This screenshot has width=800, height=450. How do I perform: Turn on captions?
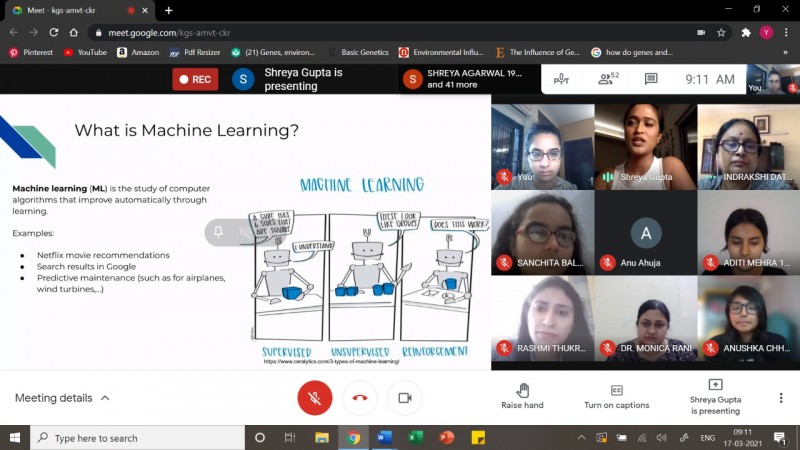[x=616, y=397]
